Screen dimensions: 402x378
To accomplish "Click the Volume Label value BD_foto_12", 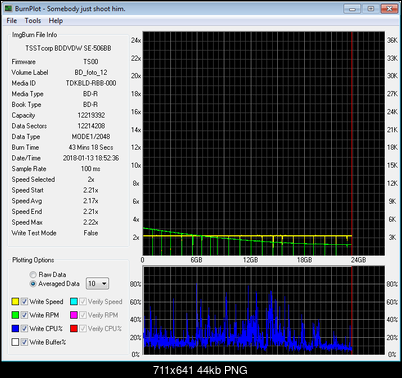I will click(x=91, y=72).
